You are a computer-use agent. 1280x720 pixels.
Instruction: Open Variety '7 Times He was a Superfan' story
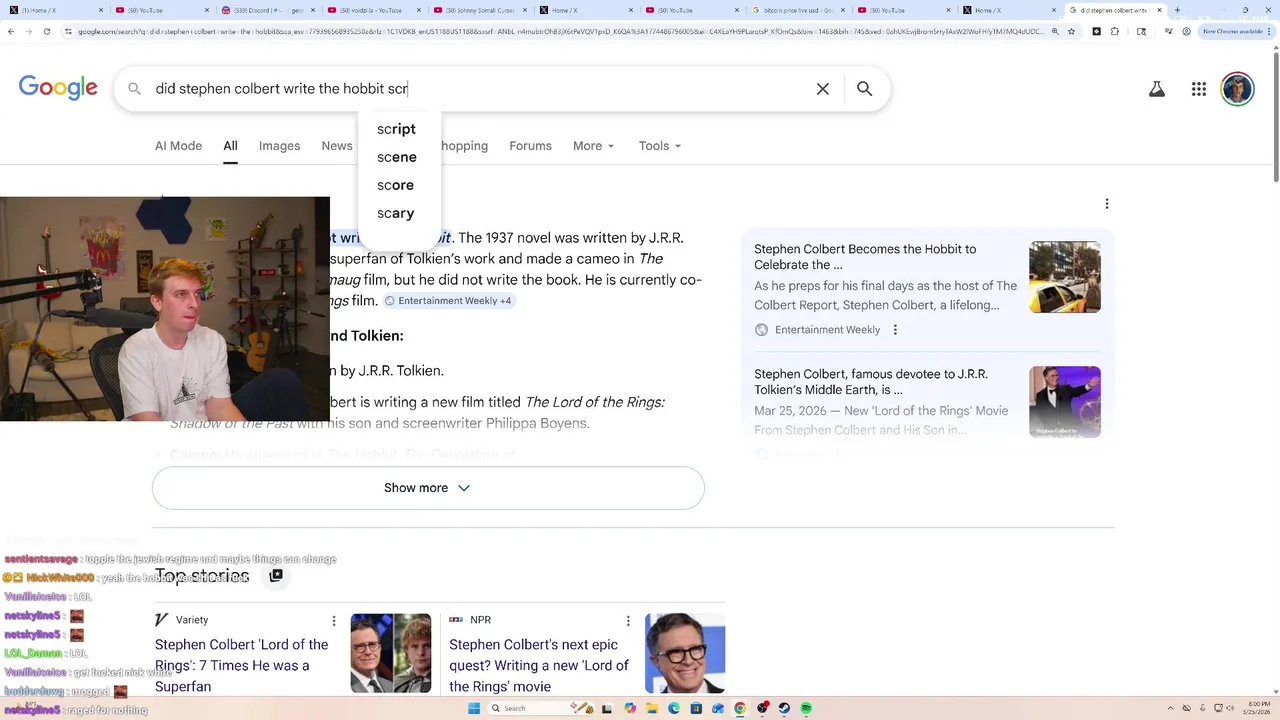click(x=241, y=666)
